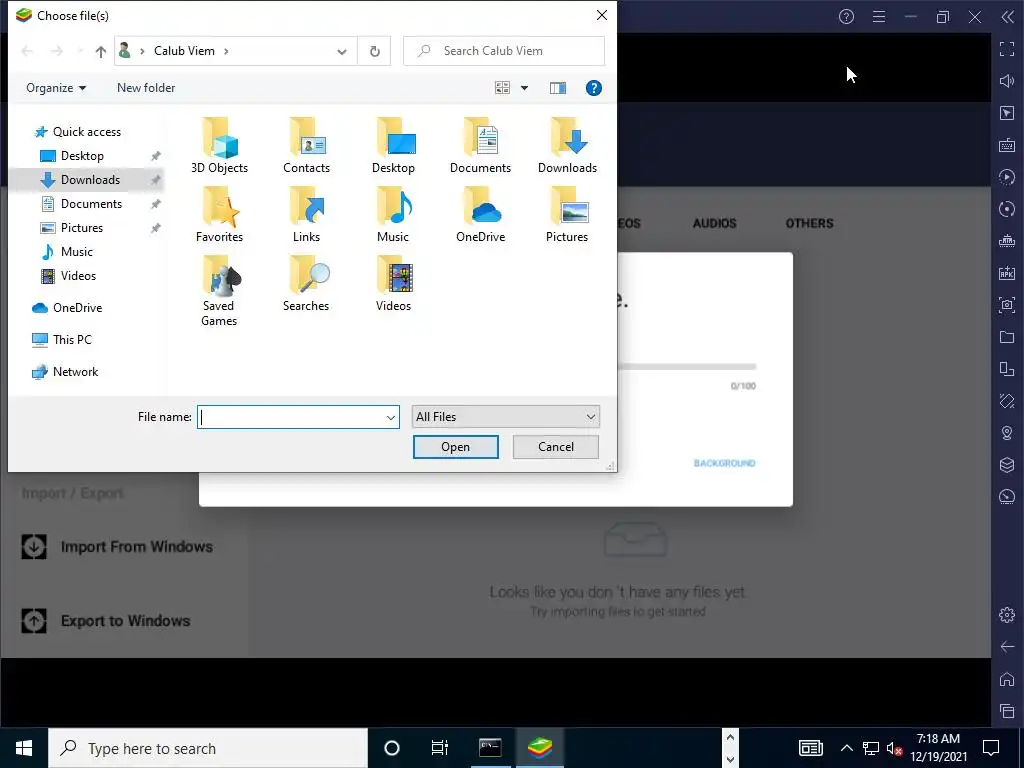
Task: Click Windows taskbar search box
Action: click(x=208, y=748)
